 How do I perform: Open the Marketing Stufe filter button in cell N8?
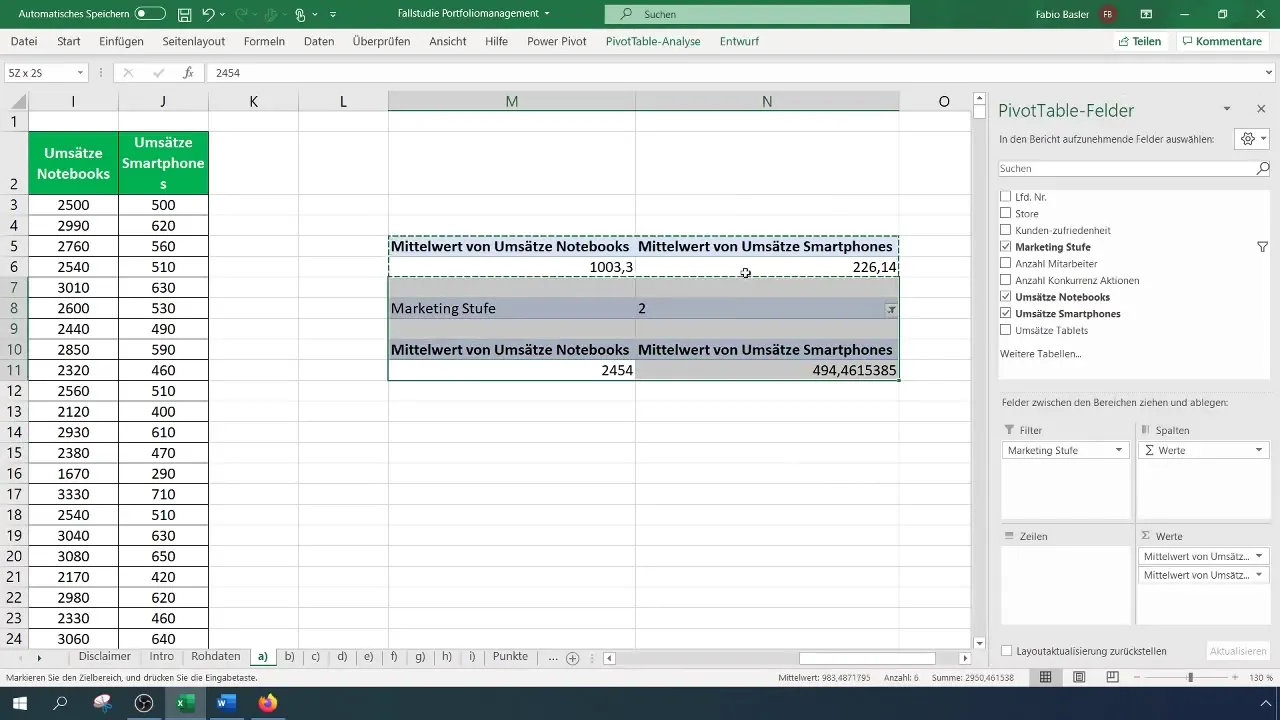coord(891,310)
